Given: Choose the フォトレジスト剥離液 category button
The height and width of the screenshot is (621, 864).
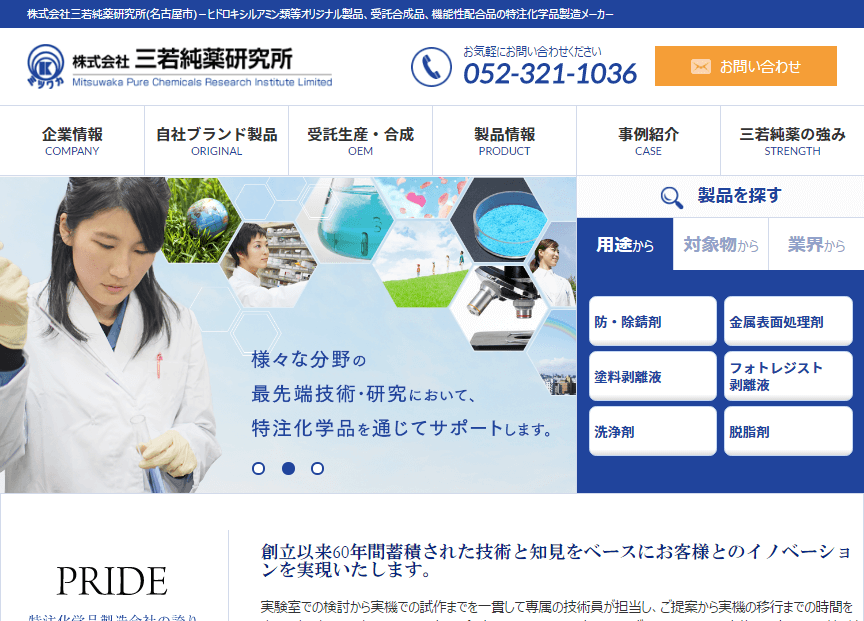Looking at the screenshot, I should coord(788,376).
